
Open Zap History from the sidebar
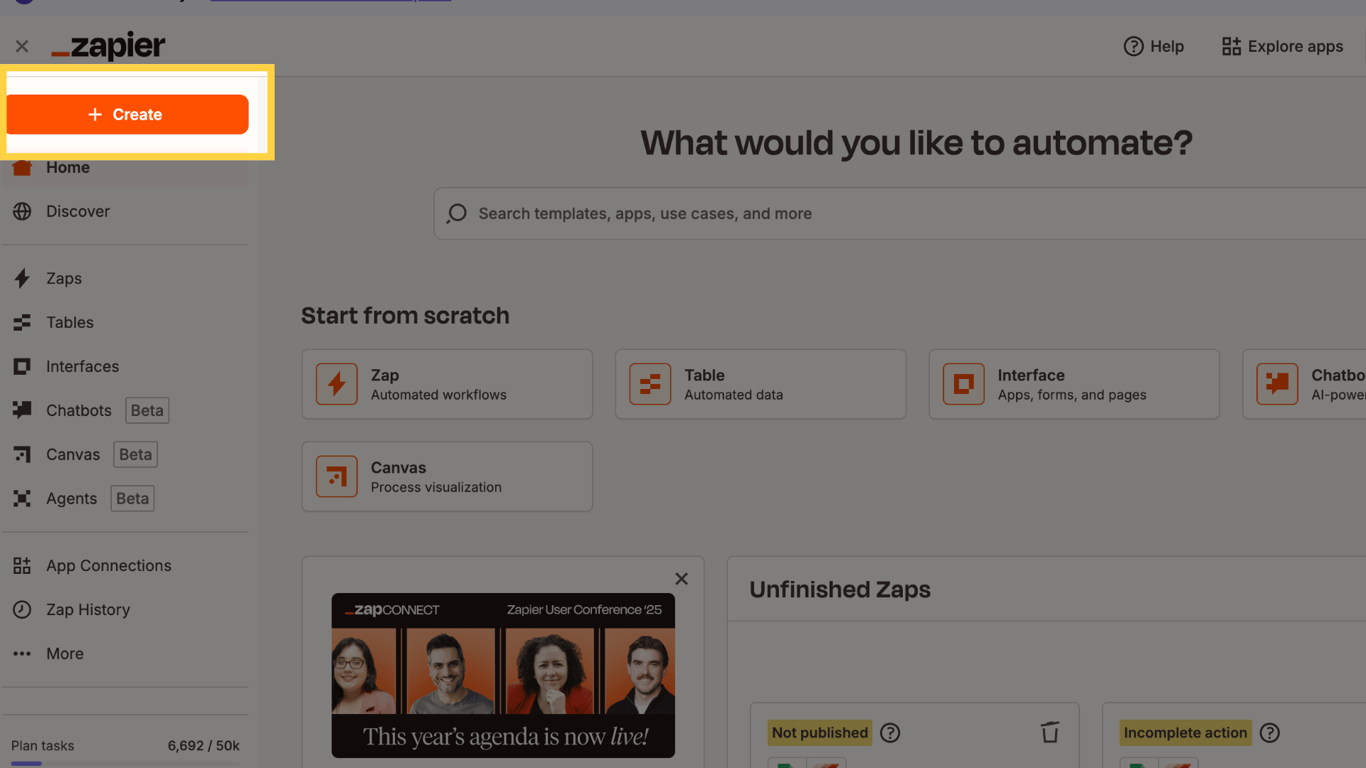[x=87, y=609]
